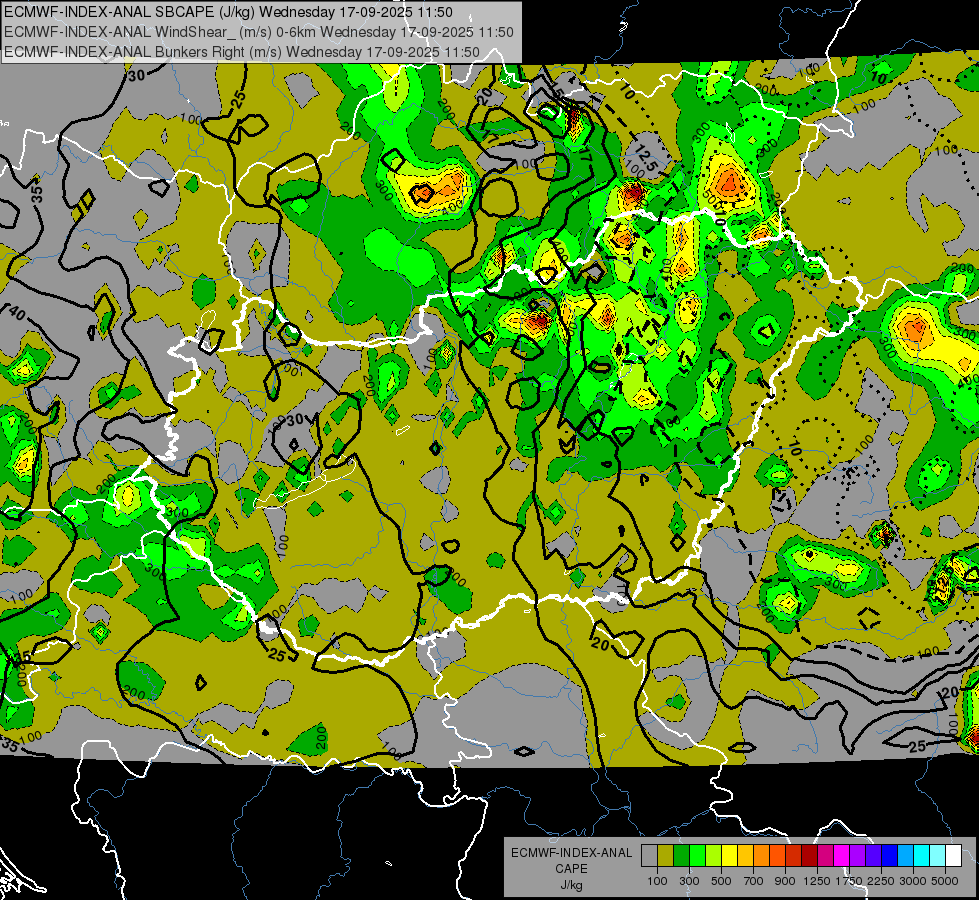Click the 500 label under the legend
Viewport: 979px width, 900px height.
(x=721, y=881)
